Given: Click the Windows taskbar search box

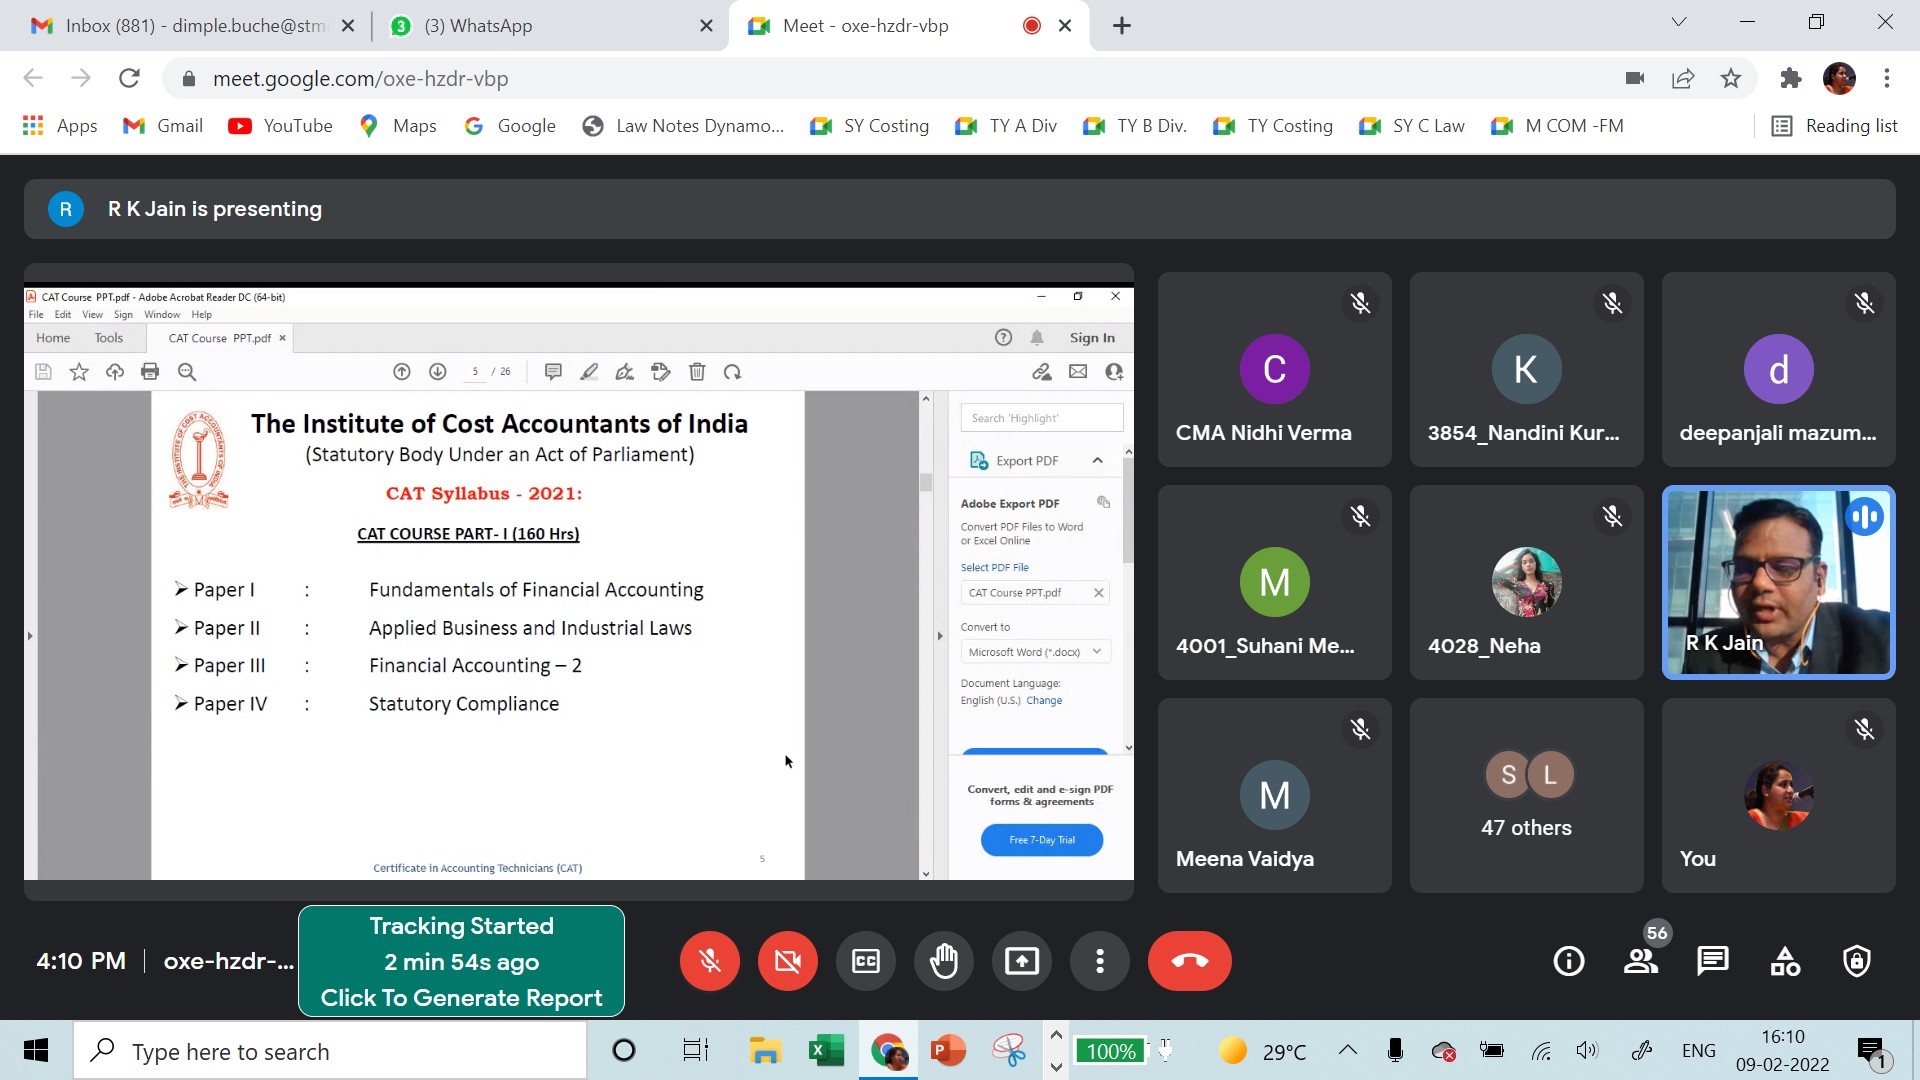Looking at the screenshot, I should coord(330,1051).
